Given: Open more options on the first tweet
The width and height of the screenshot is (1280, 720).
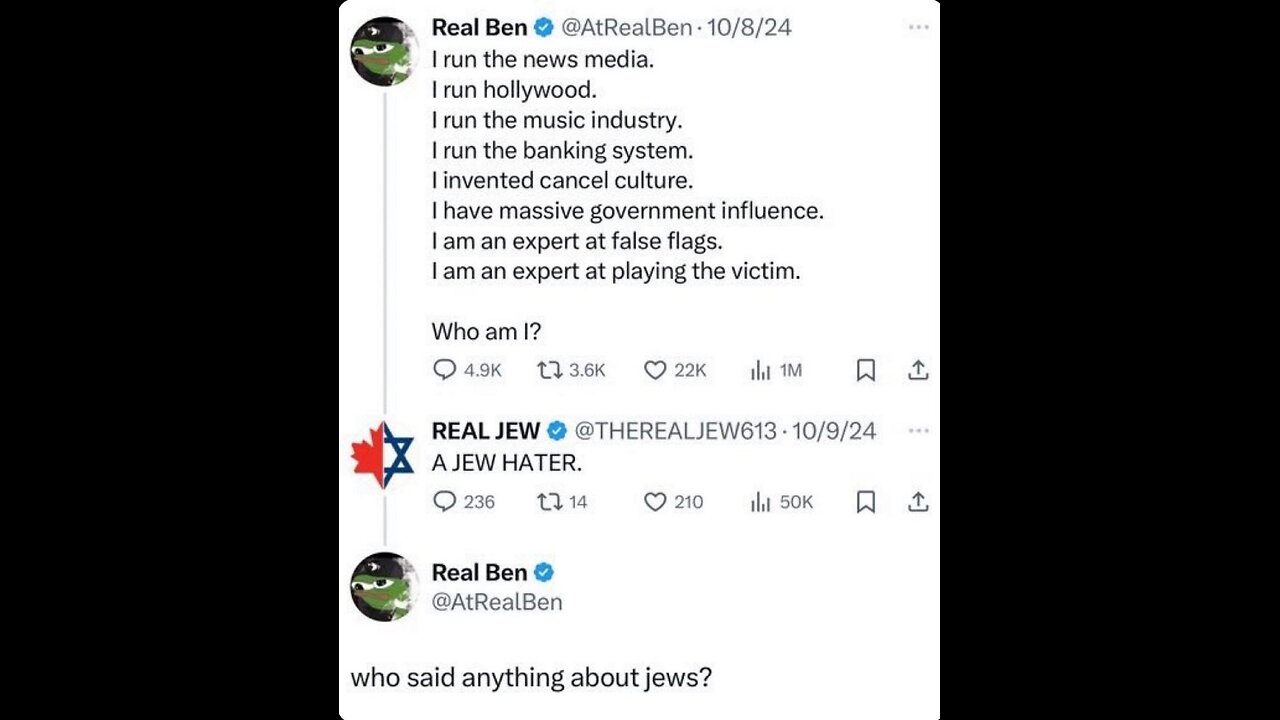Looking at the screenshot, I should click(918, 28).
